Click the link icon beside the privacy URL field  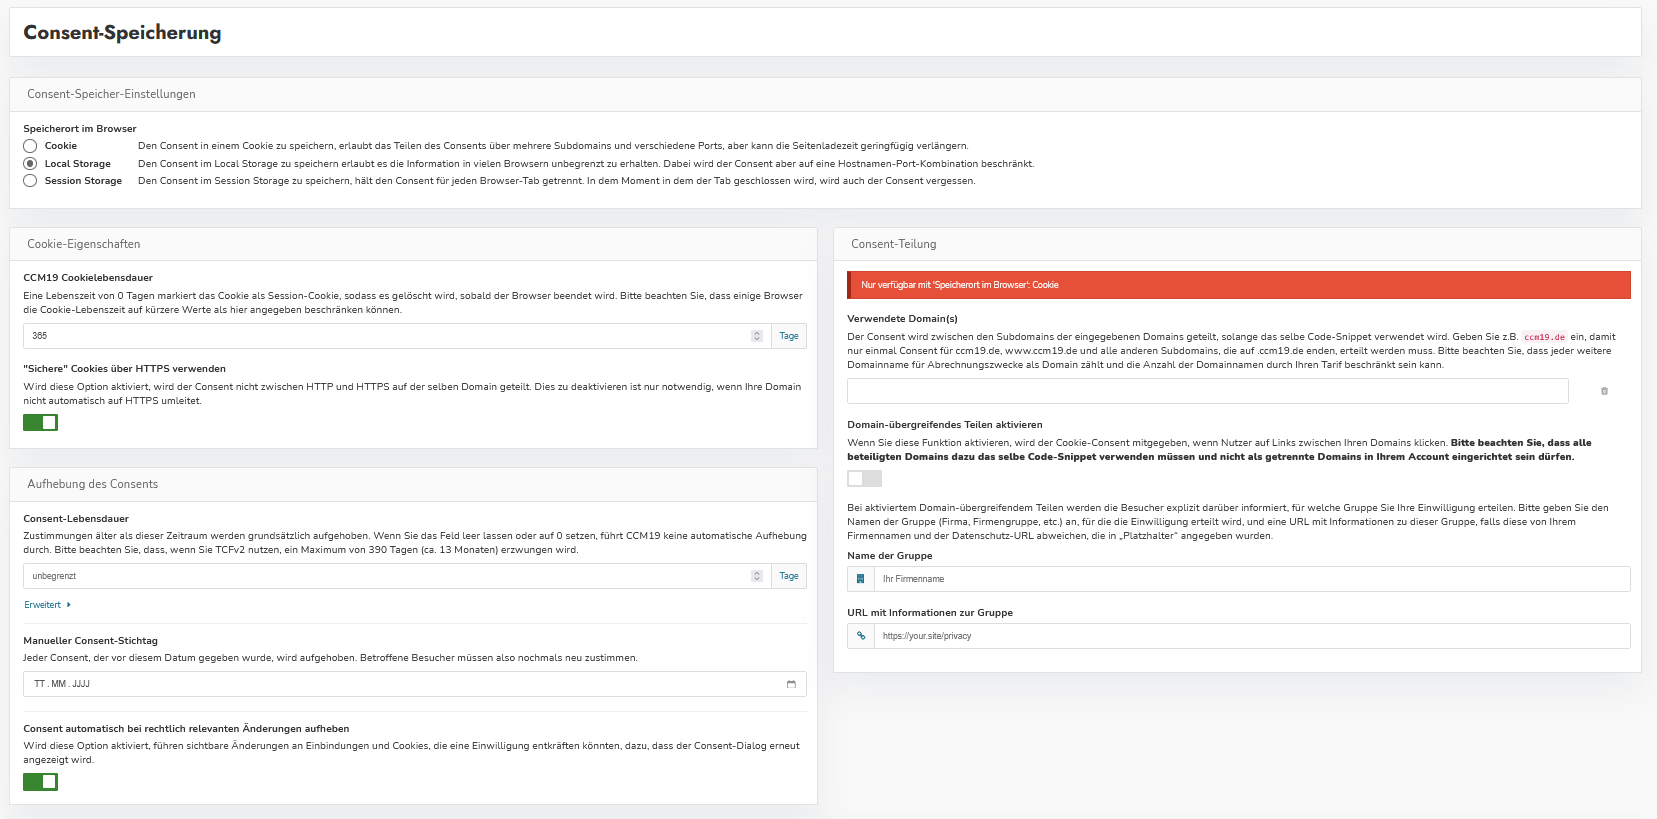(x=860, y=636)
